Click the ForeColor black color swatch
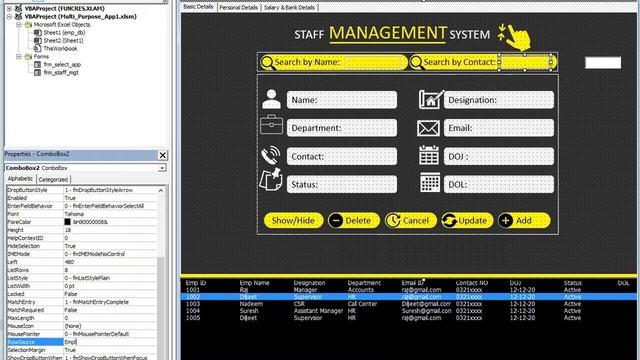 (x=67, y=222)
